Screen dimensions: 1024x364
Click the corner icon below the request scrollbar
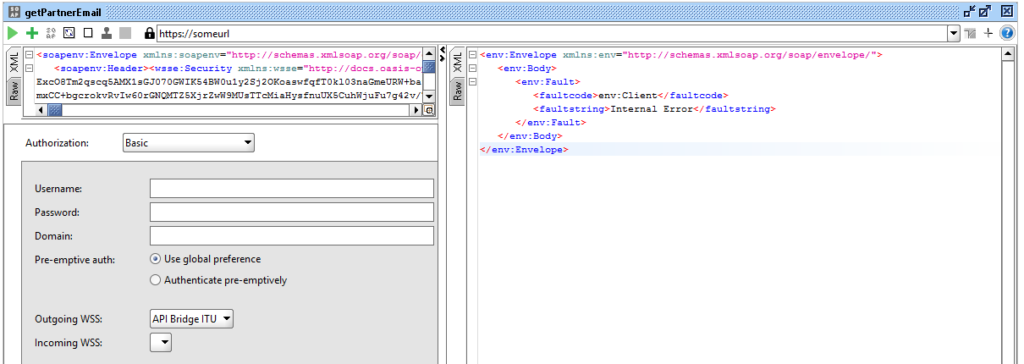point(430,110)
